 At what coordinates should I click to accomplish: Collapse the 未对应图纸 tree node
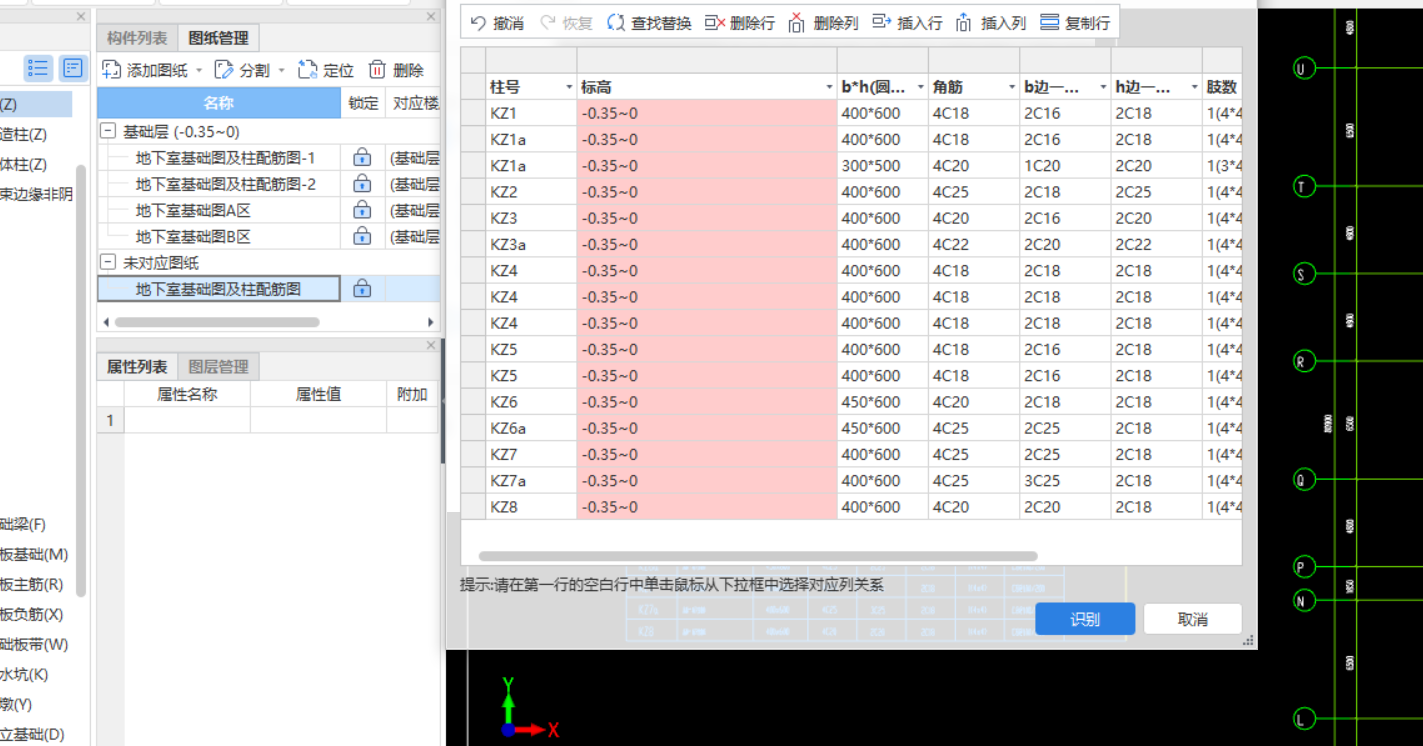[x=108, y=262]
